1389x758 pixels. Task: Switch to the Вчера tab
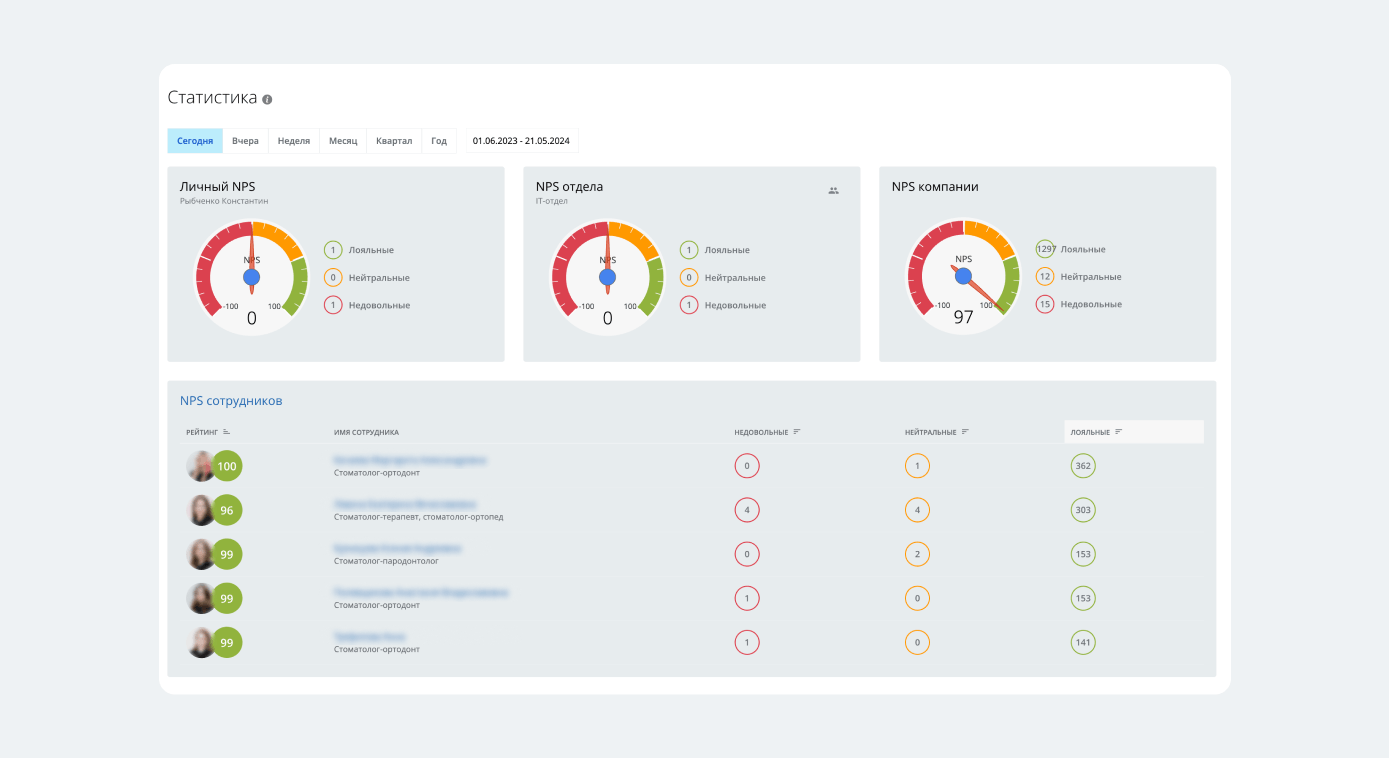coord(245,141)
